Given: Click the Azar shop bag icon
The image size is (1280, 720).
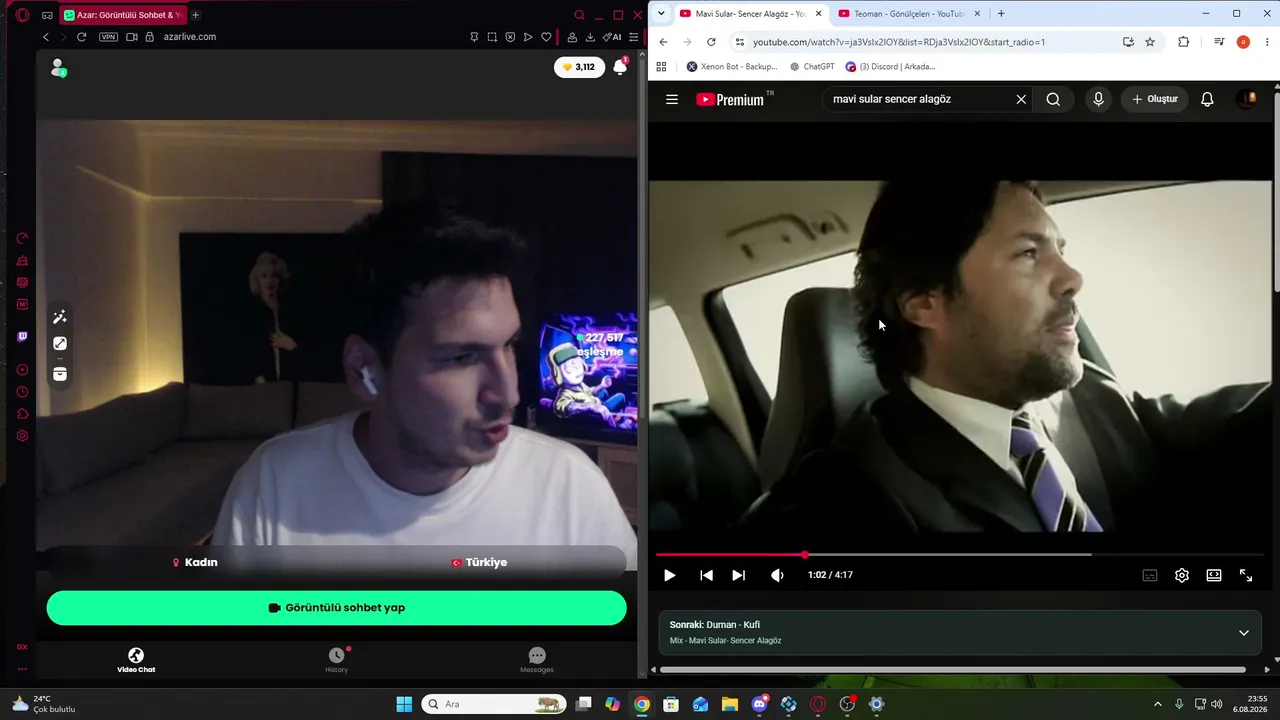Looking at the screenshot, I should (x=60, y=374).
